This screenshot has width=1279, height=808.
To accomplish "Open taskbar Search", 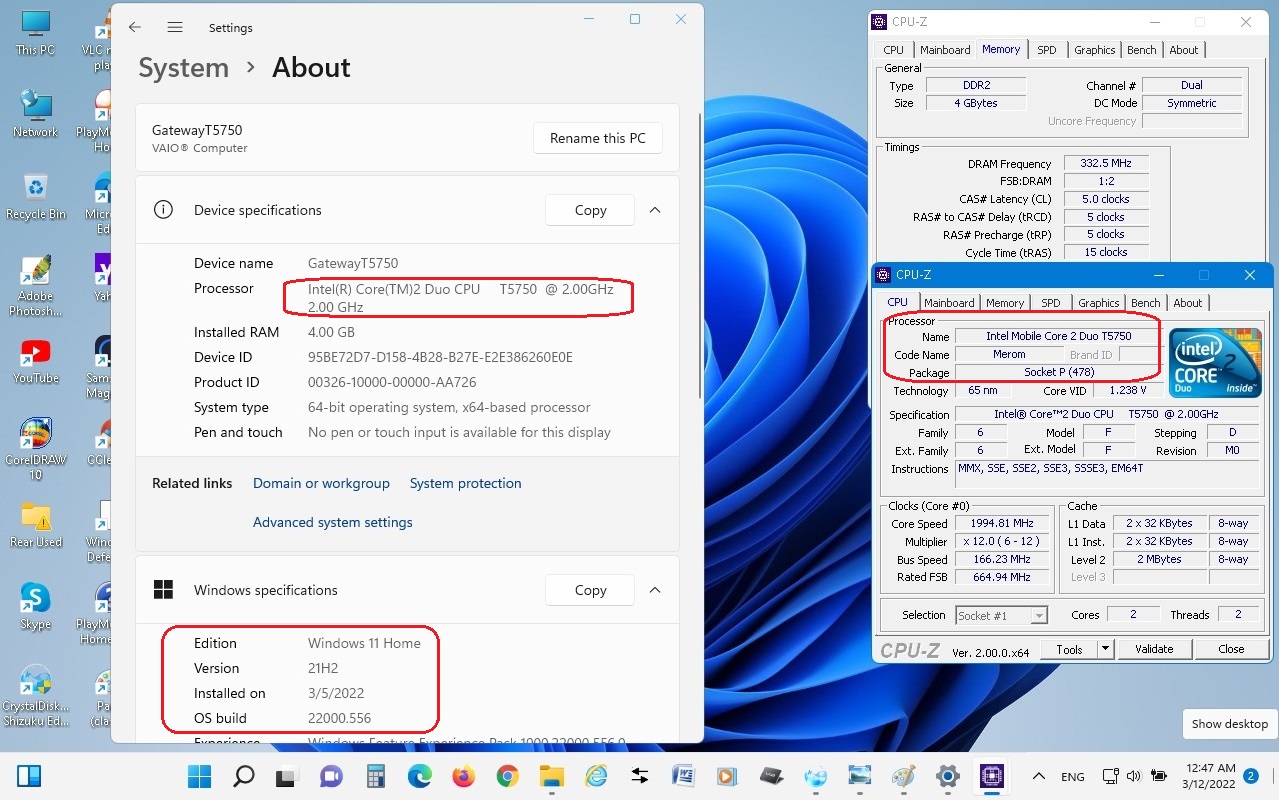I will click(244, 776).
